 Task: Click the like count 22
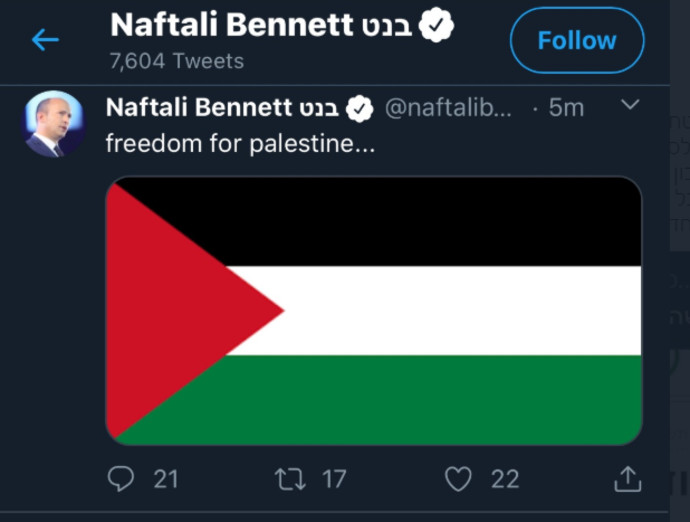[505, 479]
